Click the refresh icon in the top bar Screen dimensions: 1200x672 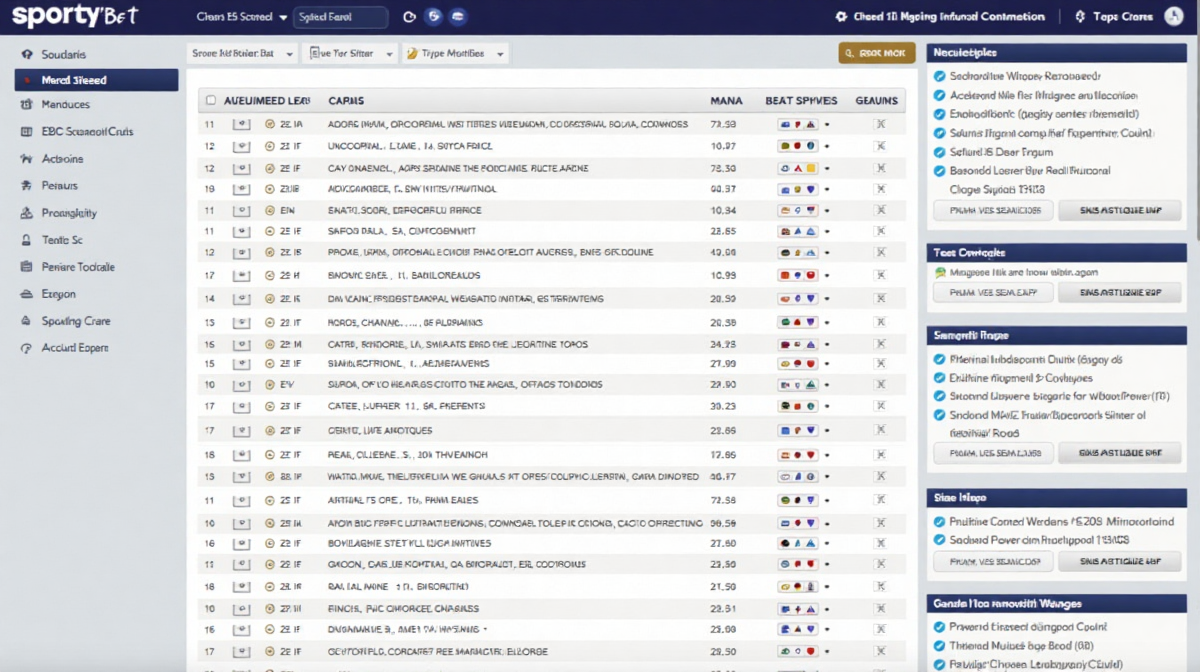pyautogui.click(x=408, y=17)
